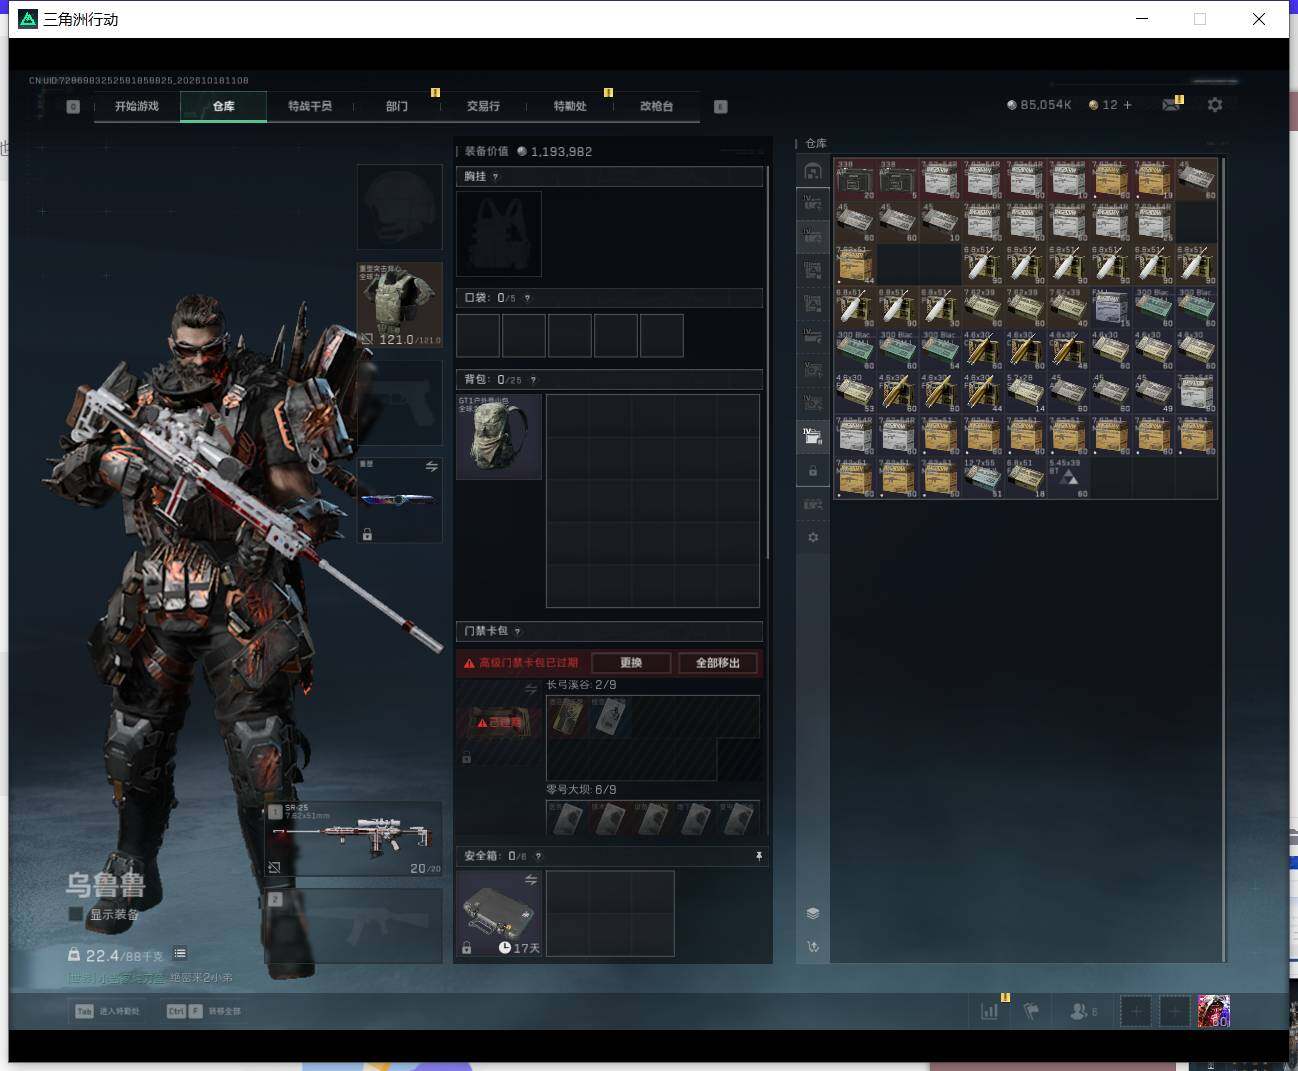The height and width of the screenshot is (1071, 1298).
Task: Click the weight details list icon
Action: point(180,954)
